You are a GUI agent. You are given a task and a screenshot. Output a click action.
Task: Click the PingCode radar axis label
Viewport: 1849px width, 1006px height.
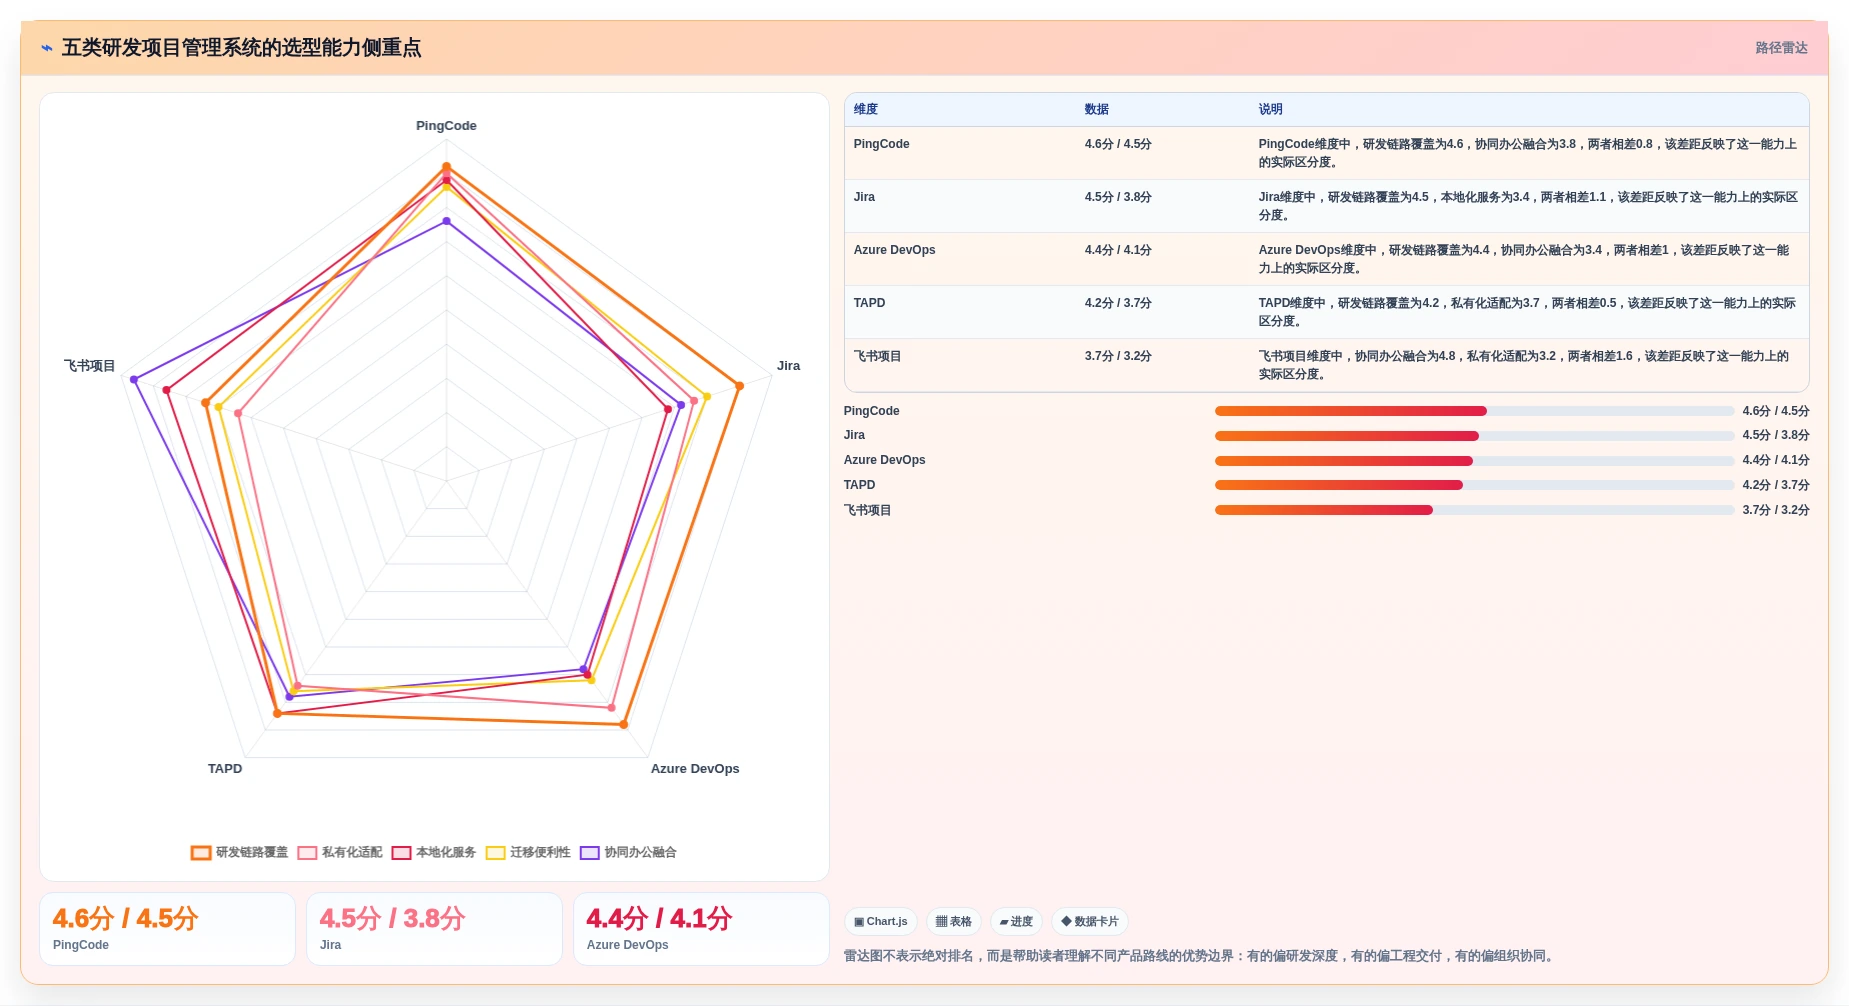(x=446, y=126)
